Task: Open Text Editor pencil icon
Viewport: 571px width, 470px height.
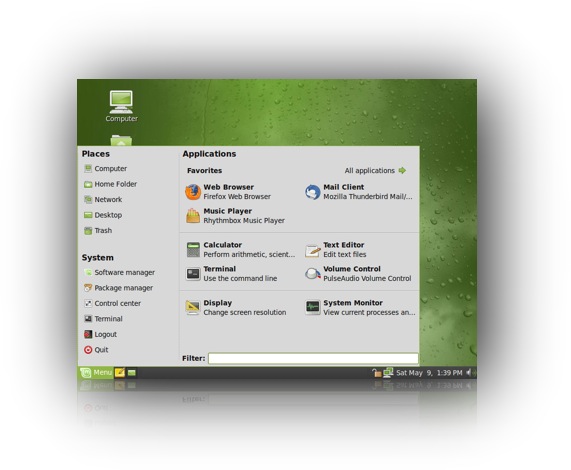Action: click(312, 250)
